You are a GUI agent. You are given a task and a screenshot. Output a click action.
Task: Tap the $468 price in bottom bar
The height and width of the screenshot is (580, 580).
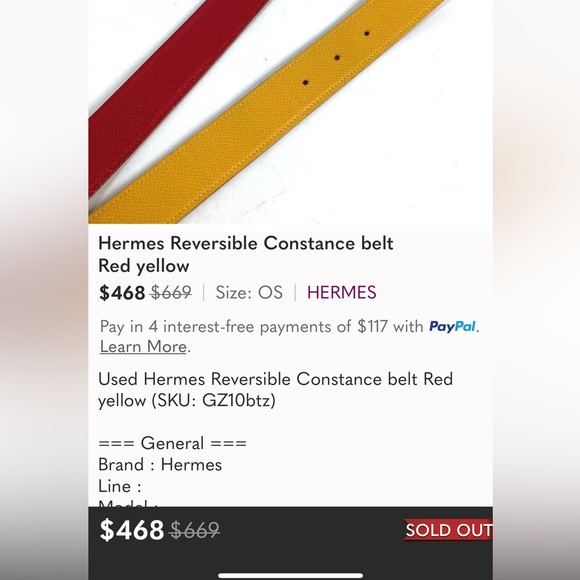pos(132,530)
